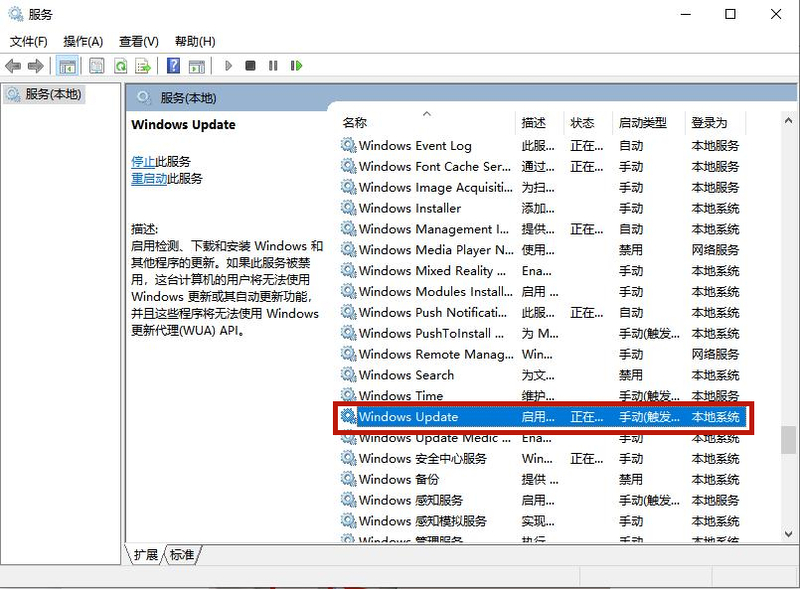Open the 操作(A) menu
Image resolution: width=800 pixels, height=589 pixels.
(x=84, y=41)
